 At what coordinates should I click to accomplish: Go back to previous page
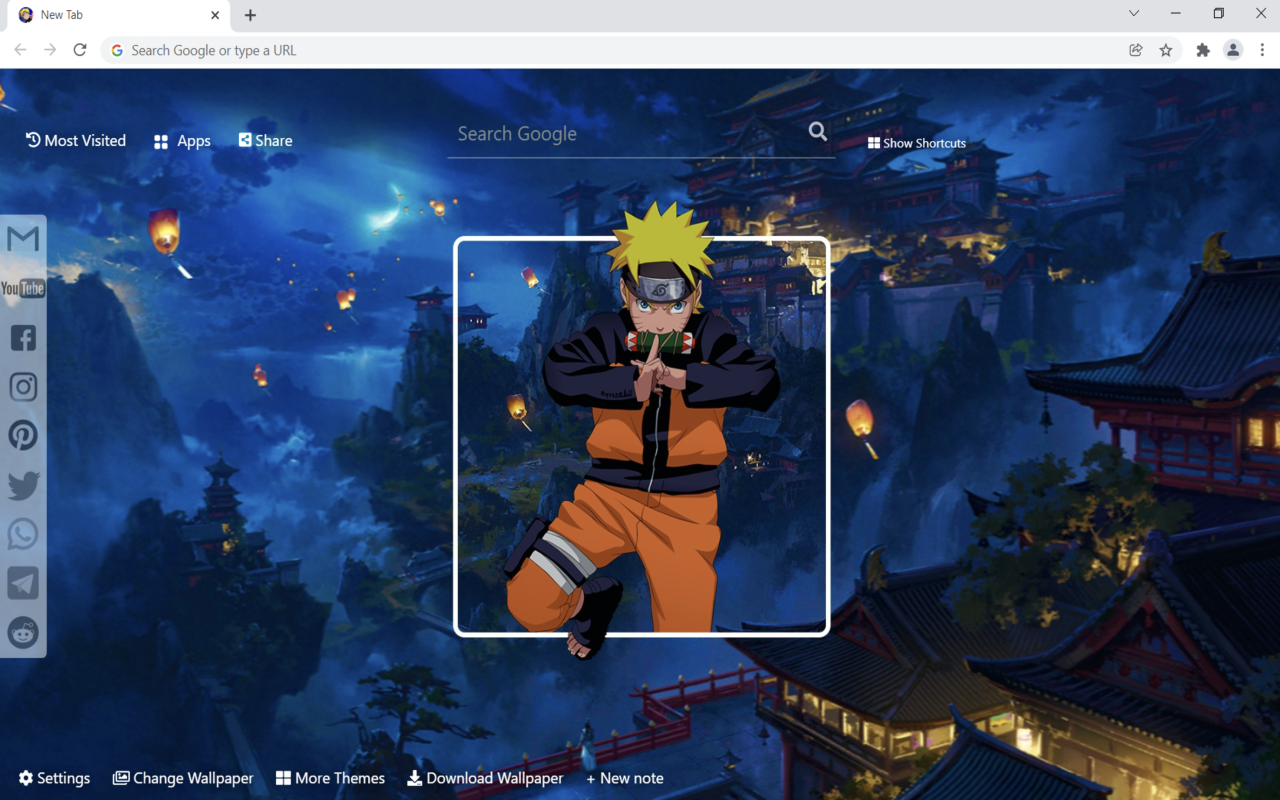[x=20, y=50]
